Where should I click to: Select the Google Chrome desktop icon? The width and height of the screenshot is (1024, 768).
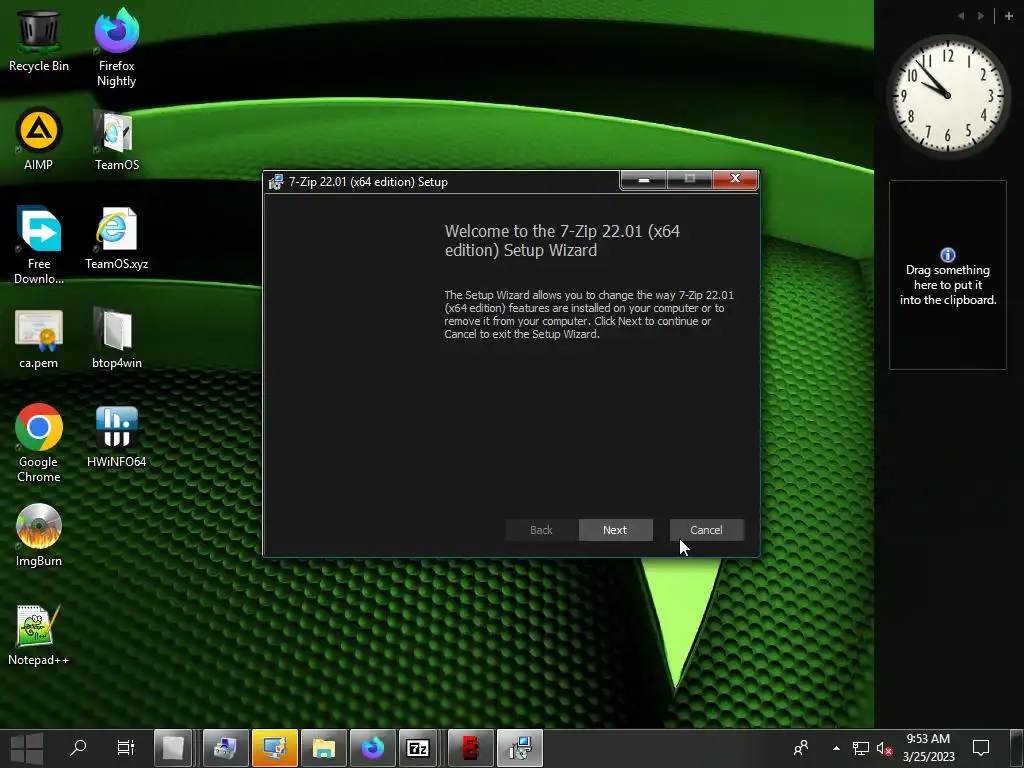39,444
